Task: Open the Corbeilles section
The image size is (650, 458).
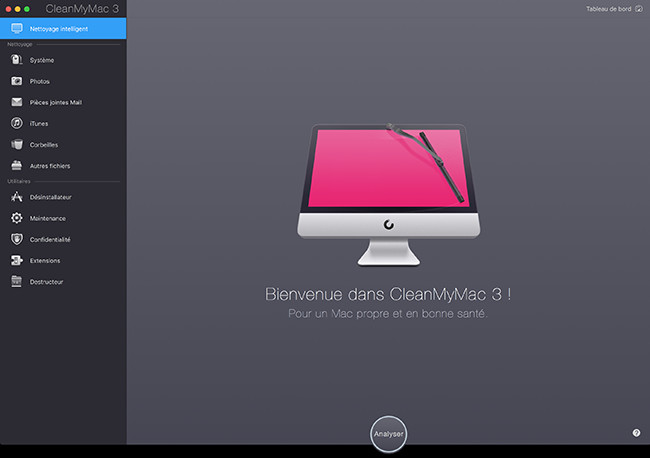Action: 63,145
